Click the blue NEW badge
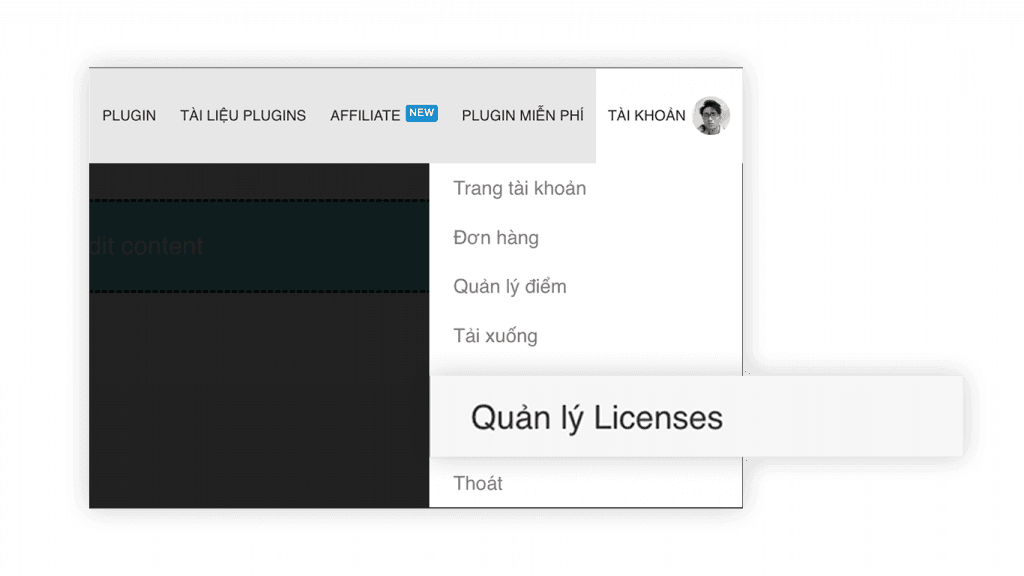Image resolution: width=1024 pixels, height=576 pixels. click(421, 113)
